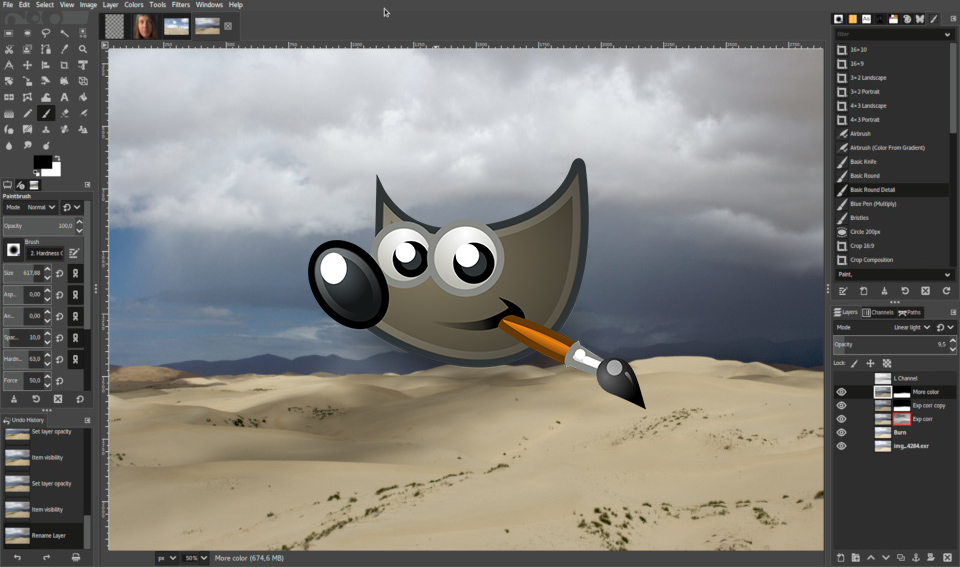
Task: Click the black foreground color swatch
Action: tap(42, 162)
